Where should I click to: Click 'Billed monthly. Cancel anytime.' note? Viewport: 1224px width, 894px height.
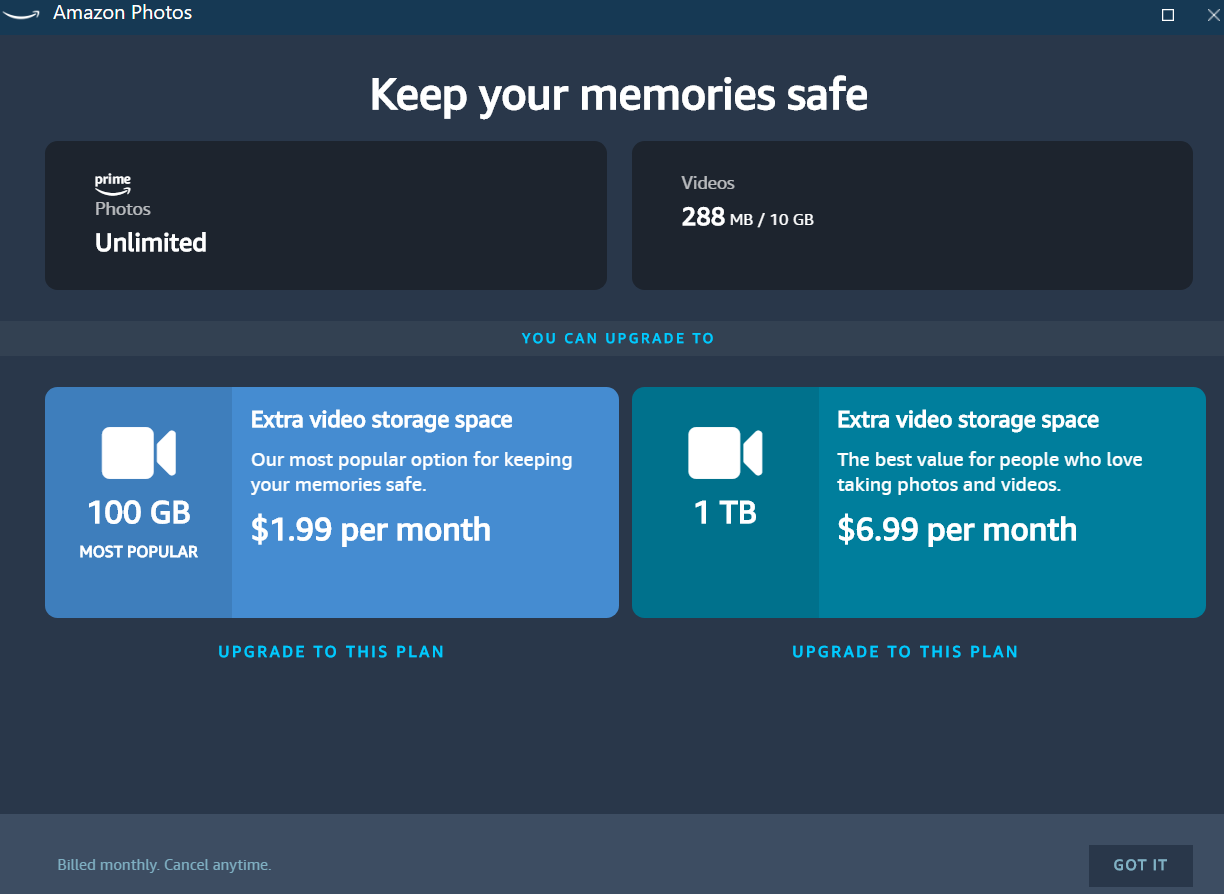click(164, 865)
